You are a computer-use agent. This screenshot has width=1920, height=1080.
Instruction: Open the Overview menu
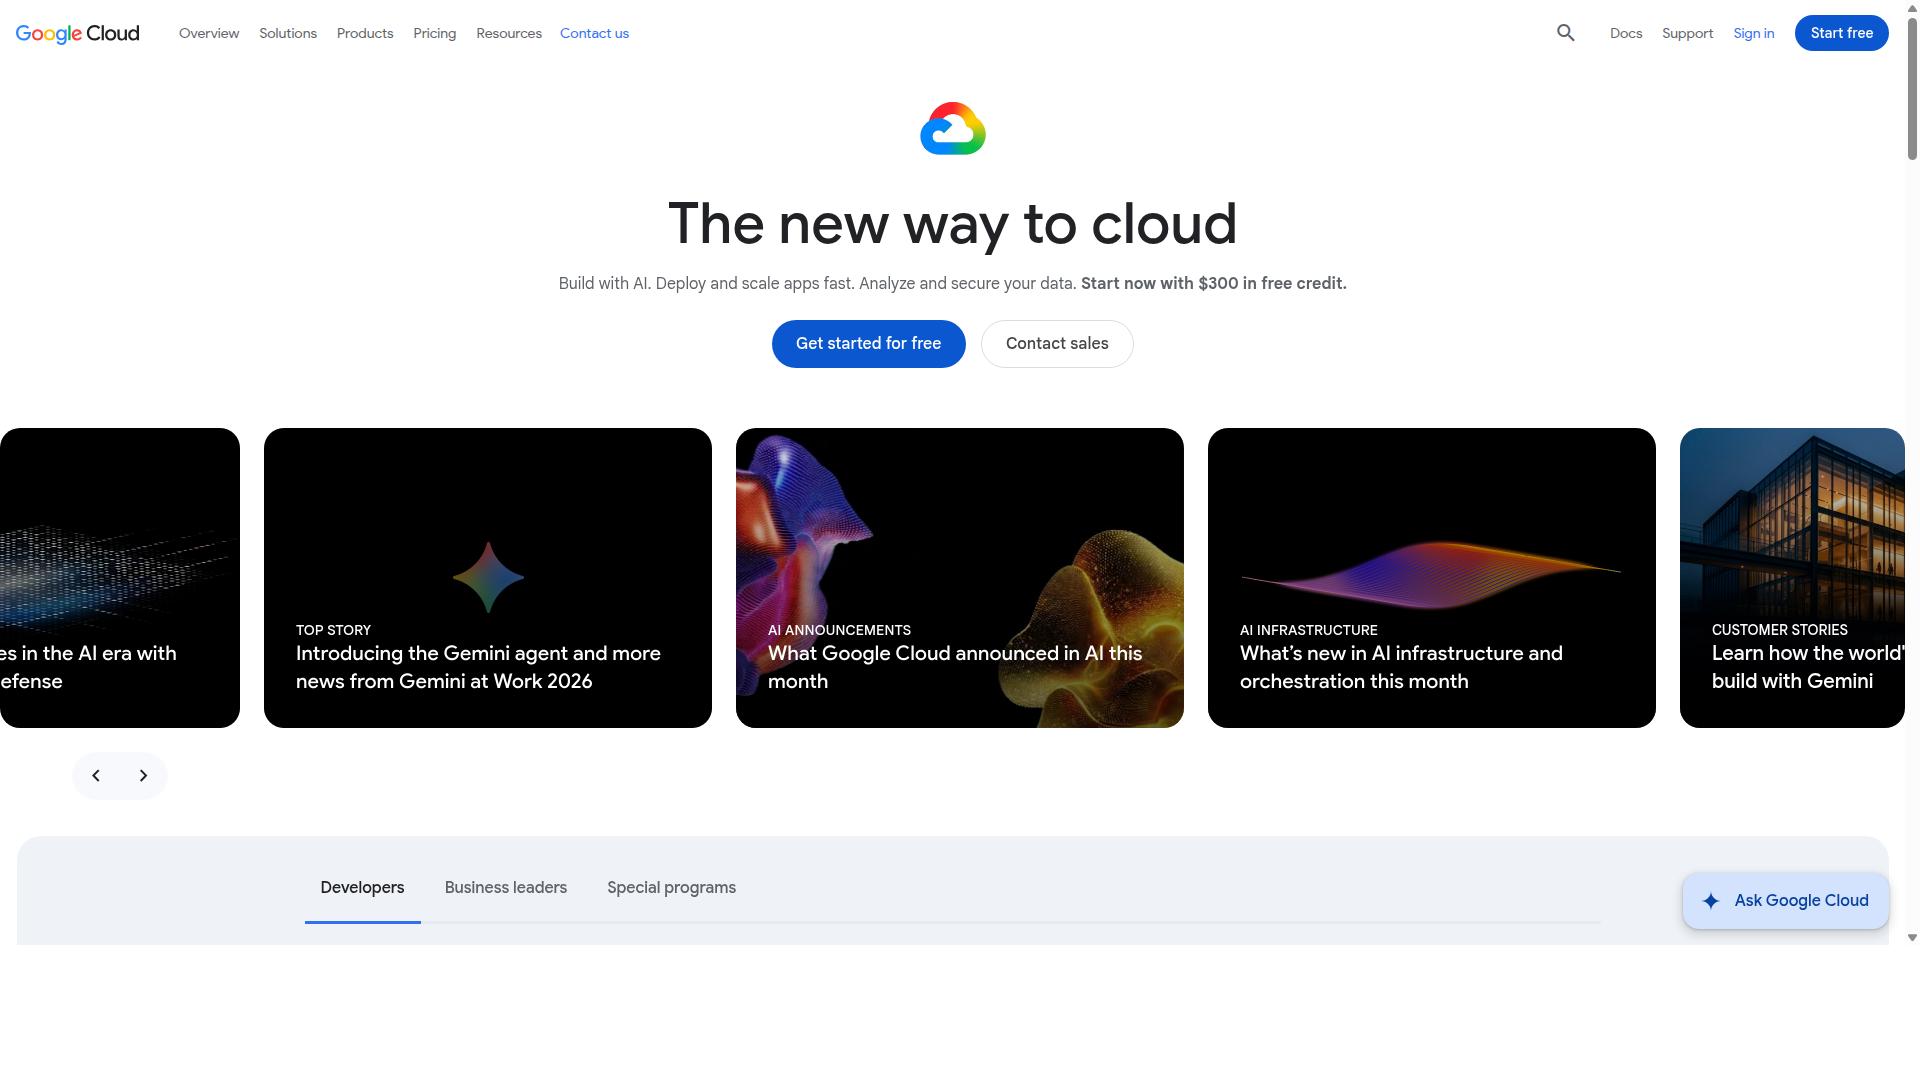209,33
